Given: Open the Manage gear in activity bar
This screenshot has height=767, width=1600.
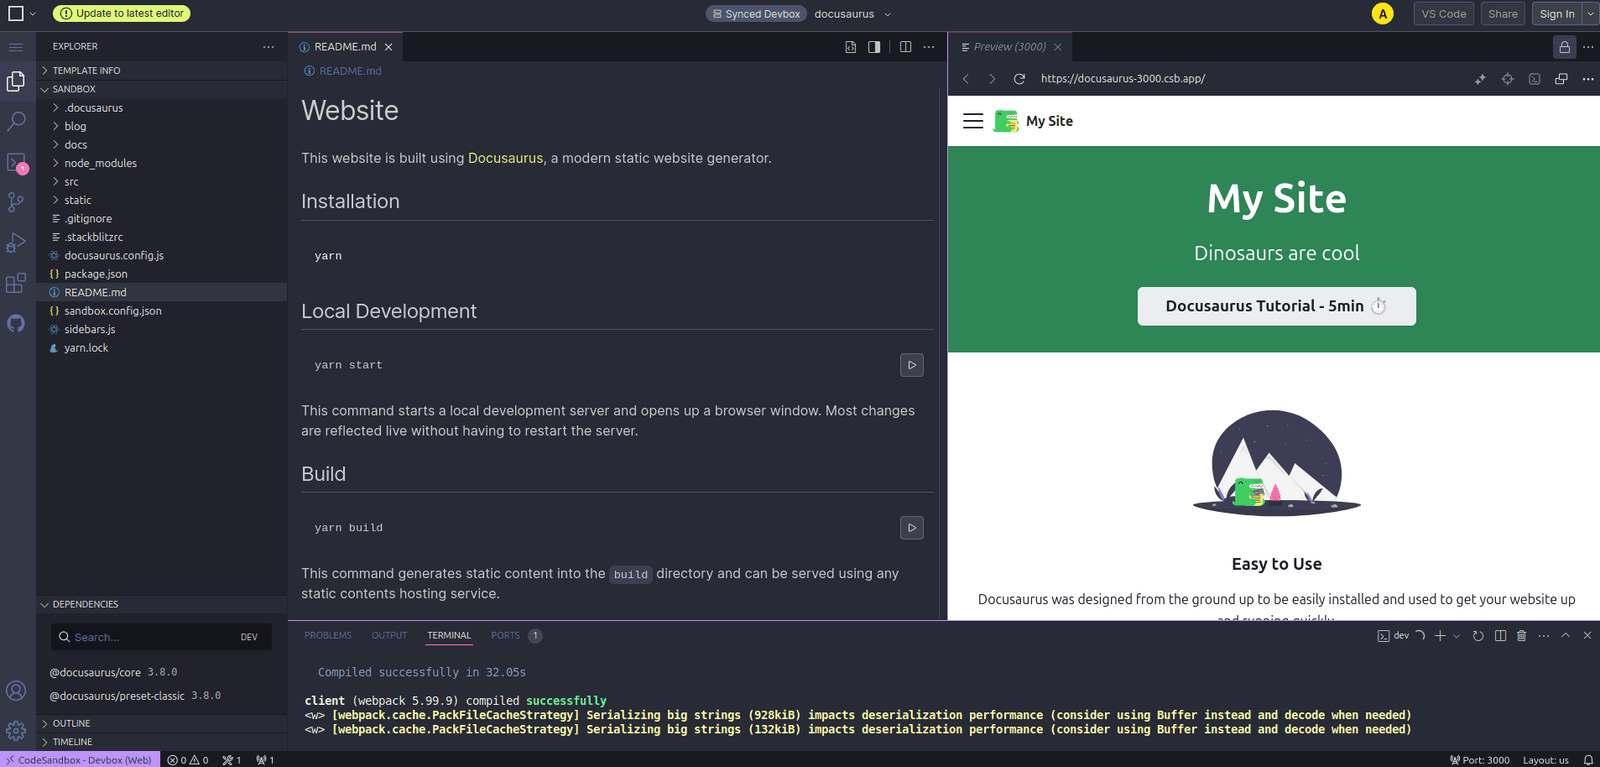Looking at the screenshot, I should click(16, 731).
